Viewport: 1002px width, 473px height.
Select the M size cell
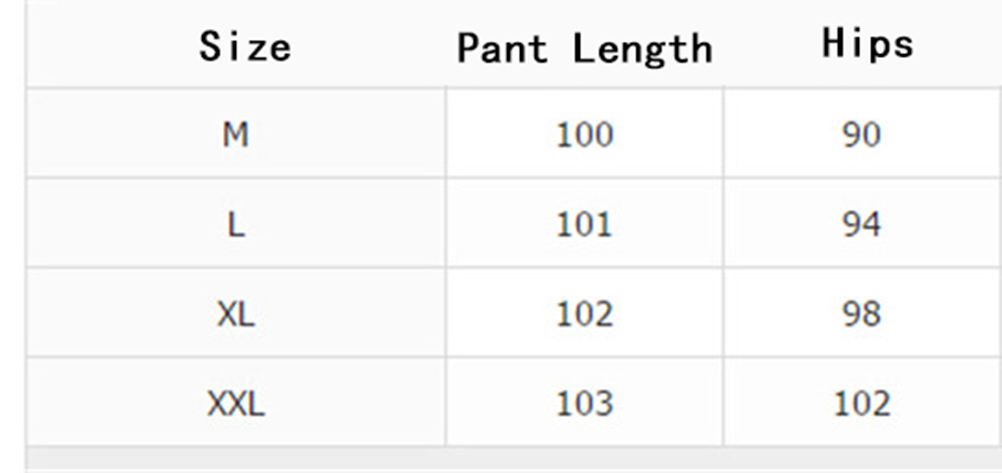[236, 134]
